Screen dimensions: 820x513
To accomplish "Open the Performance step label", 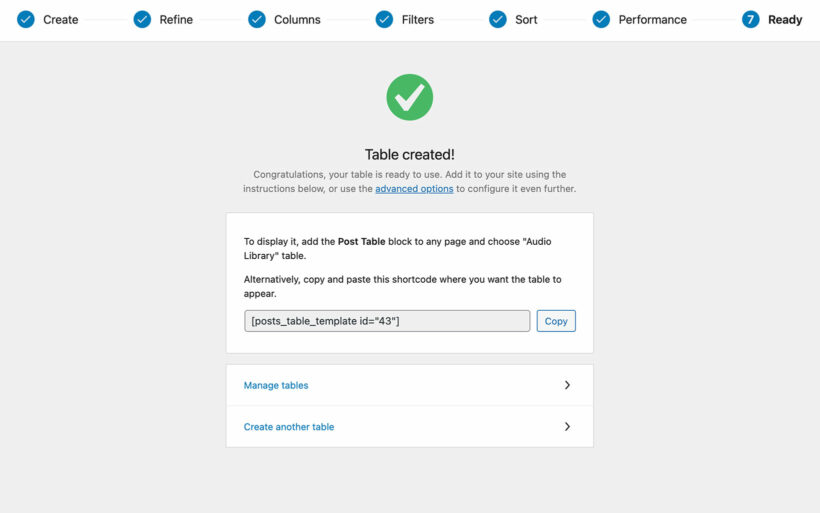I will point(652,20).
